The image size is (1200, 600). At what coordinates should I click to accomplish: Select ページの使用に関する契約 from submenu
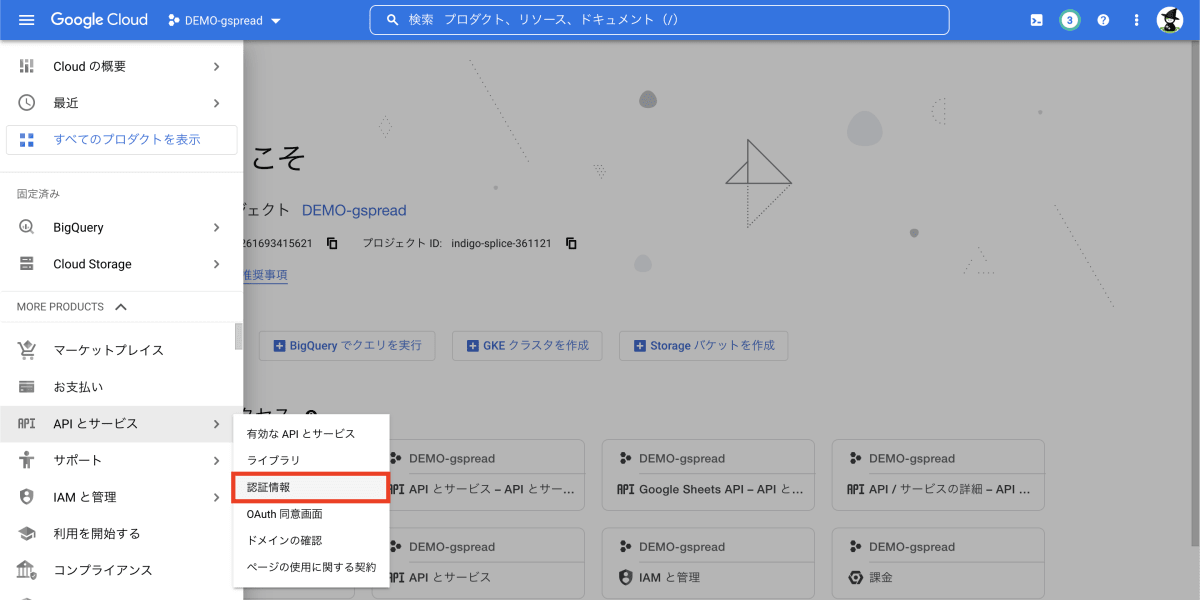point(311,567)
